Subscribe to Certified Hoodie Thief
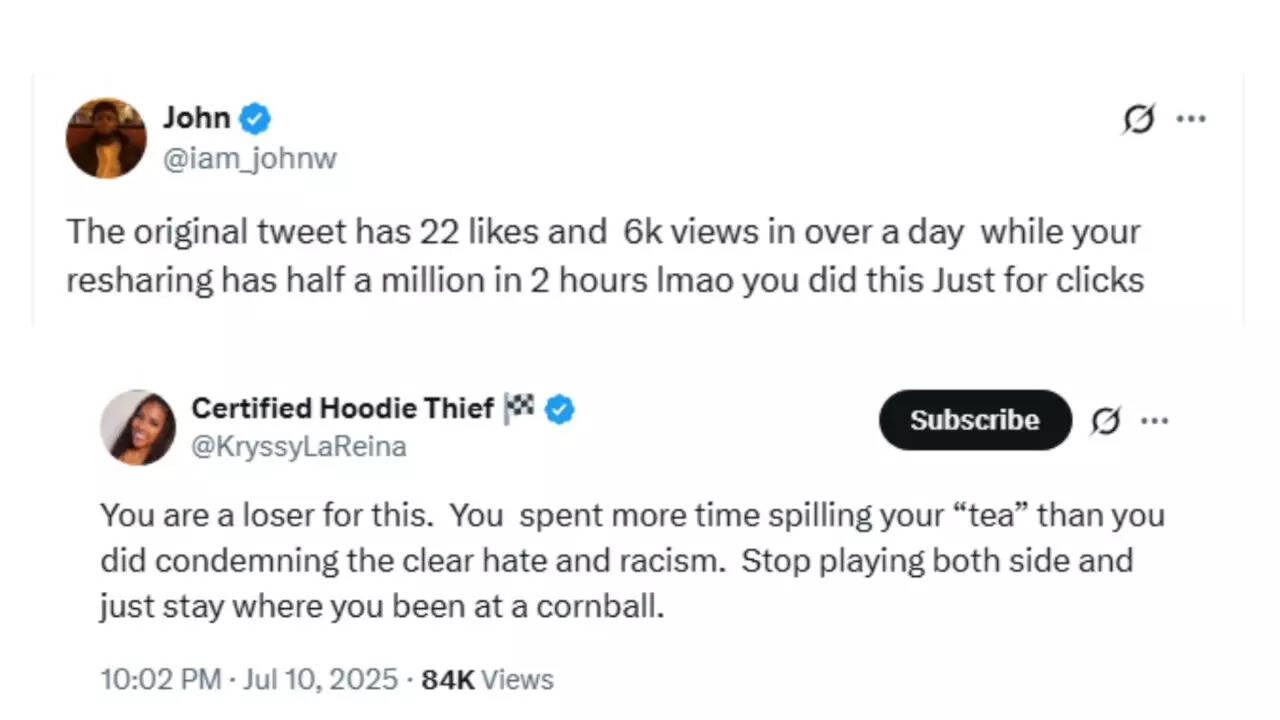This screenshot has height=720, width=1280. point(975,420)
